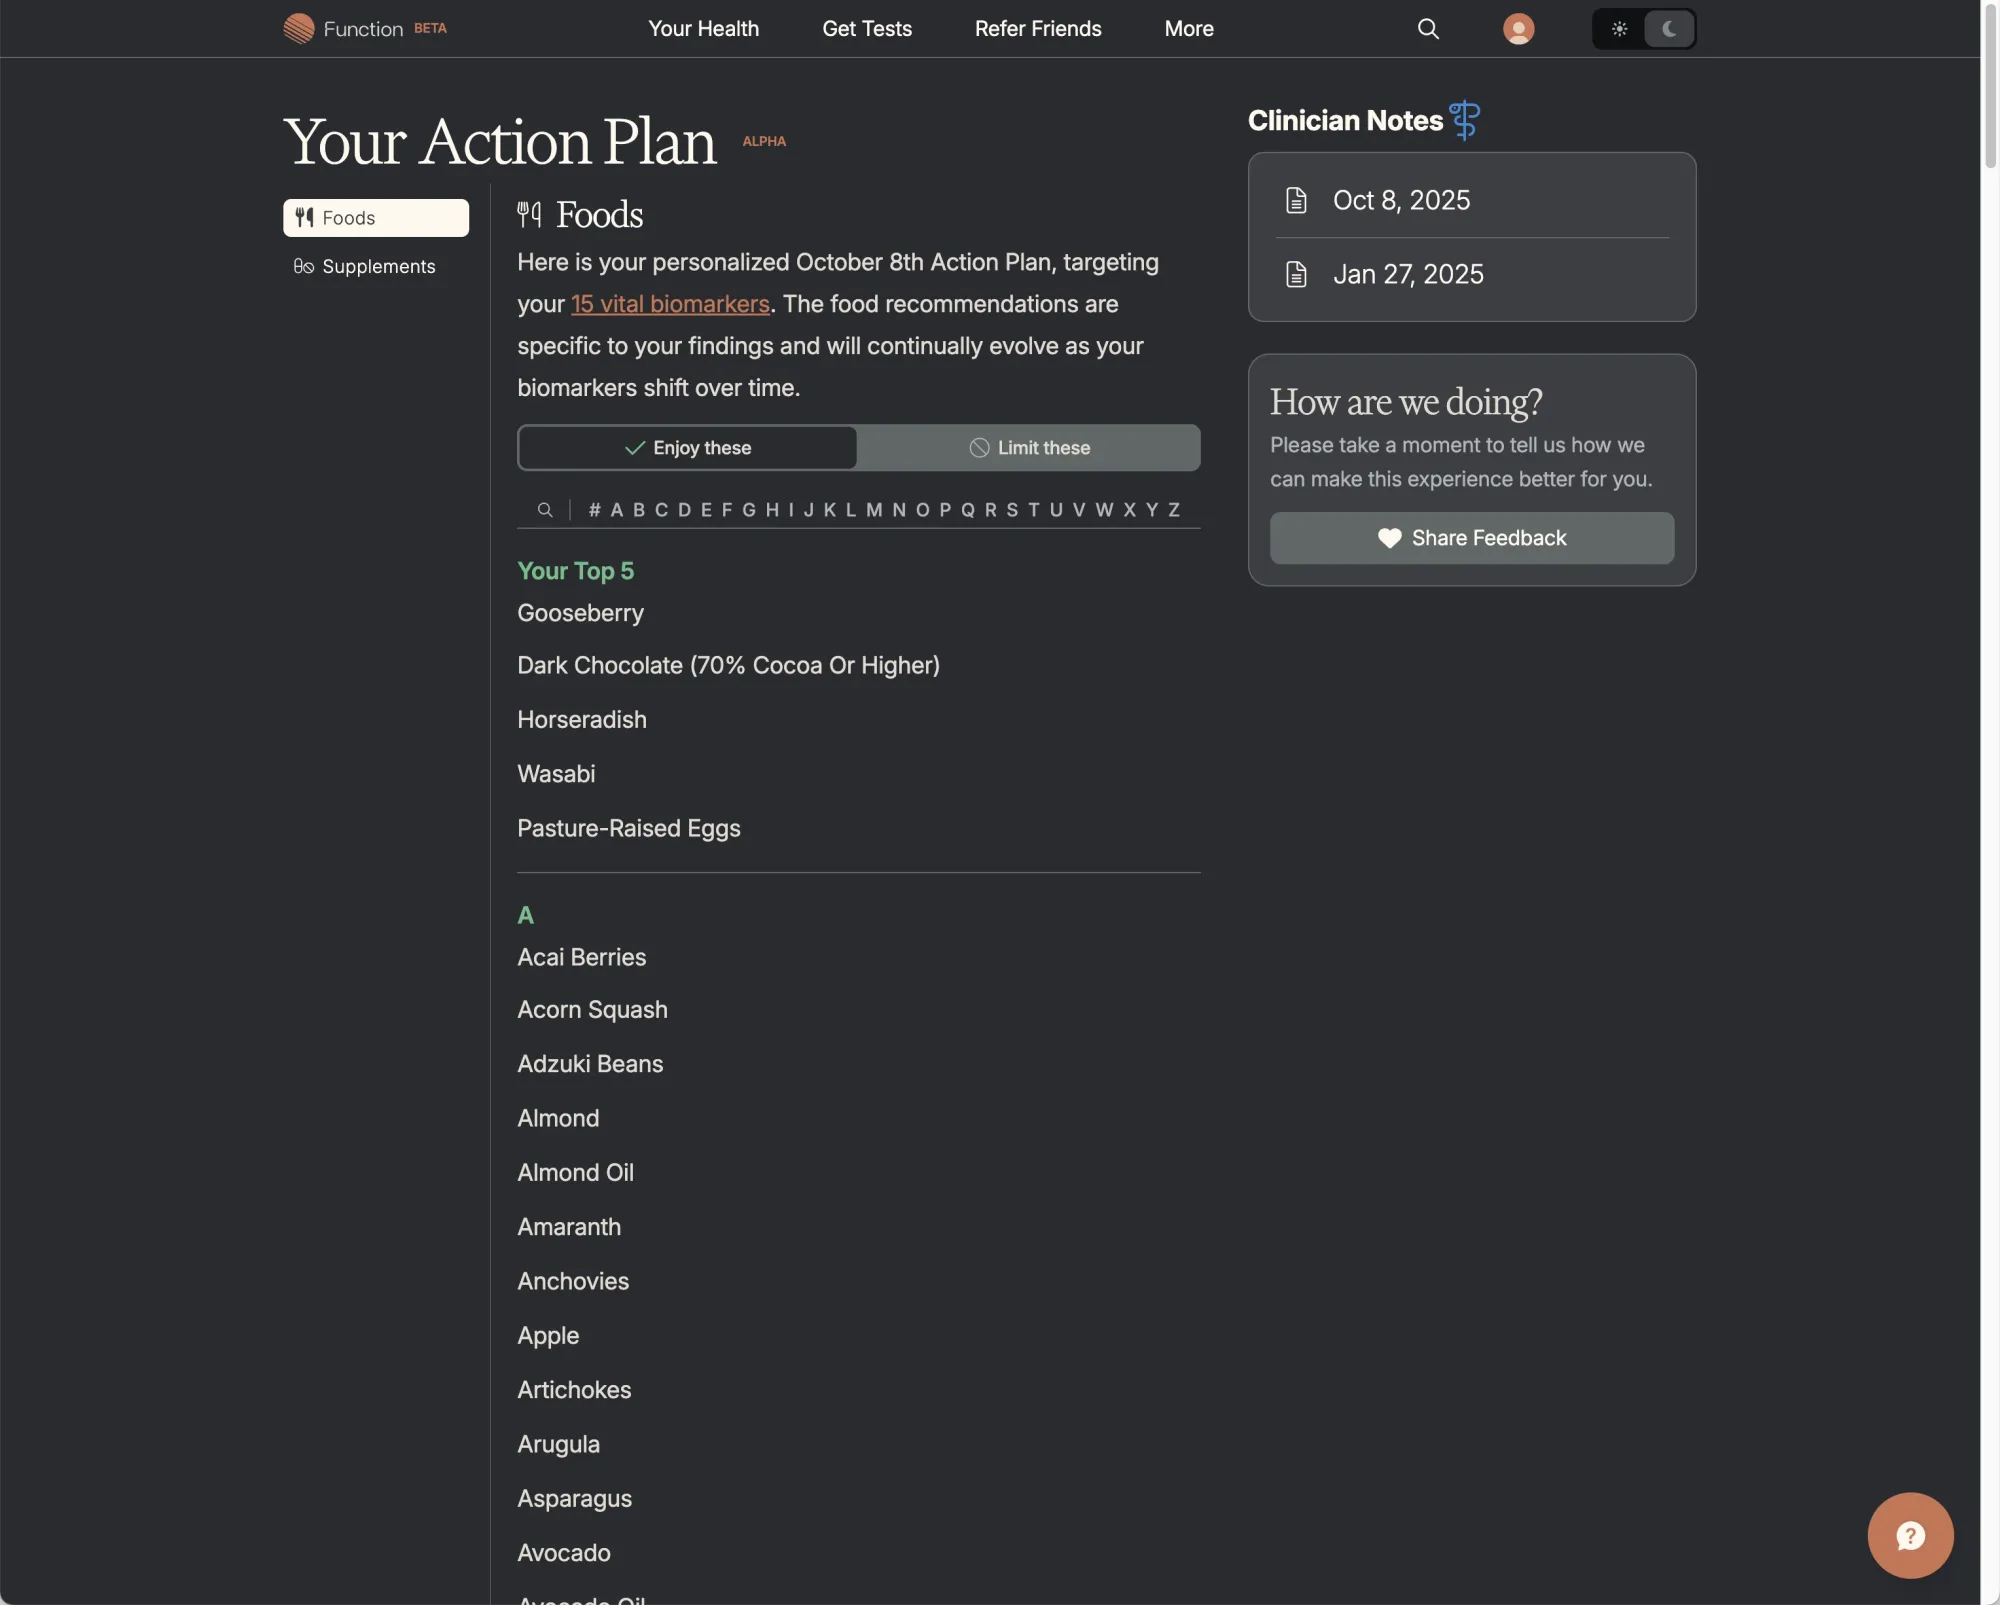Switch to dark mode with the moon icon

[x=1669, y=28]
